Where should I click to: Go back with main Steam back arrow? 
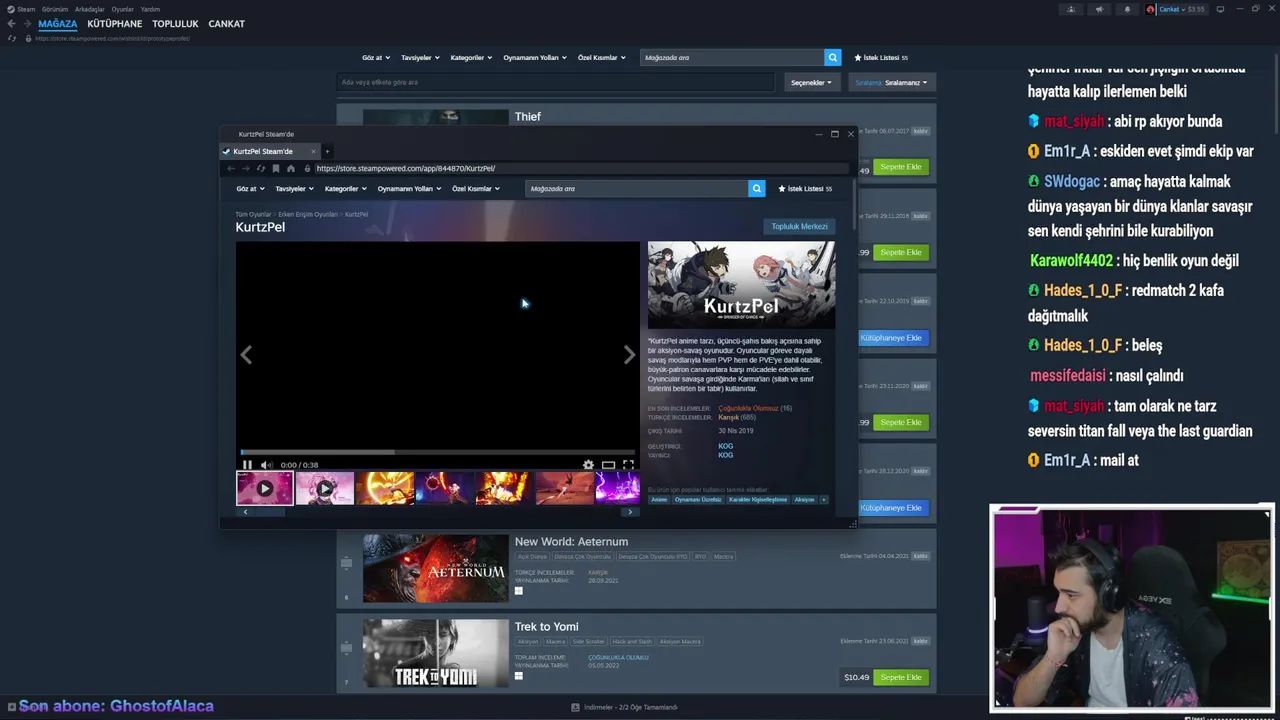coord(11,23)
